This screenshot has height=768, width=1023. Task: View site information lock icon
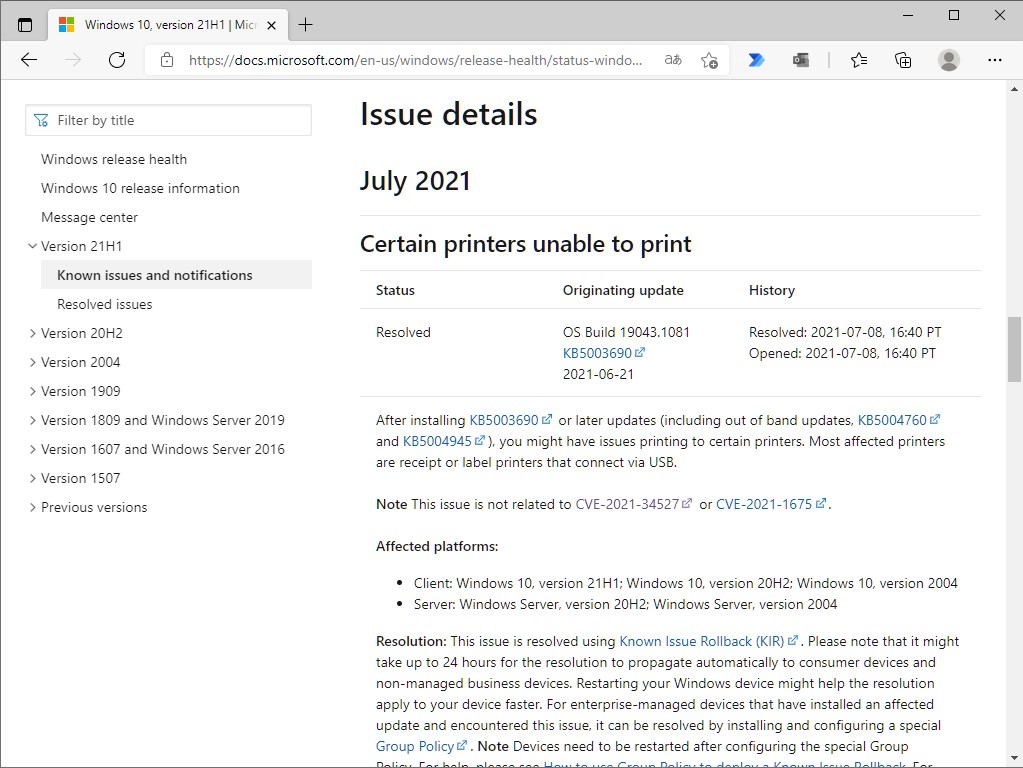[x=167, y=60]
